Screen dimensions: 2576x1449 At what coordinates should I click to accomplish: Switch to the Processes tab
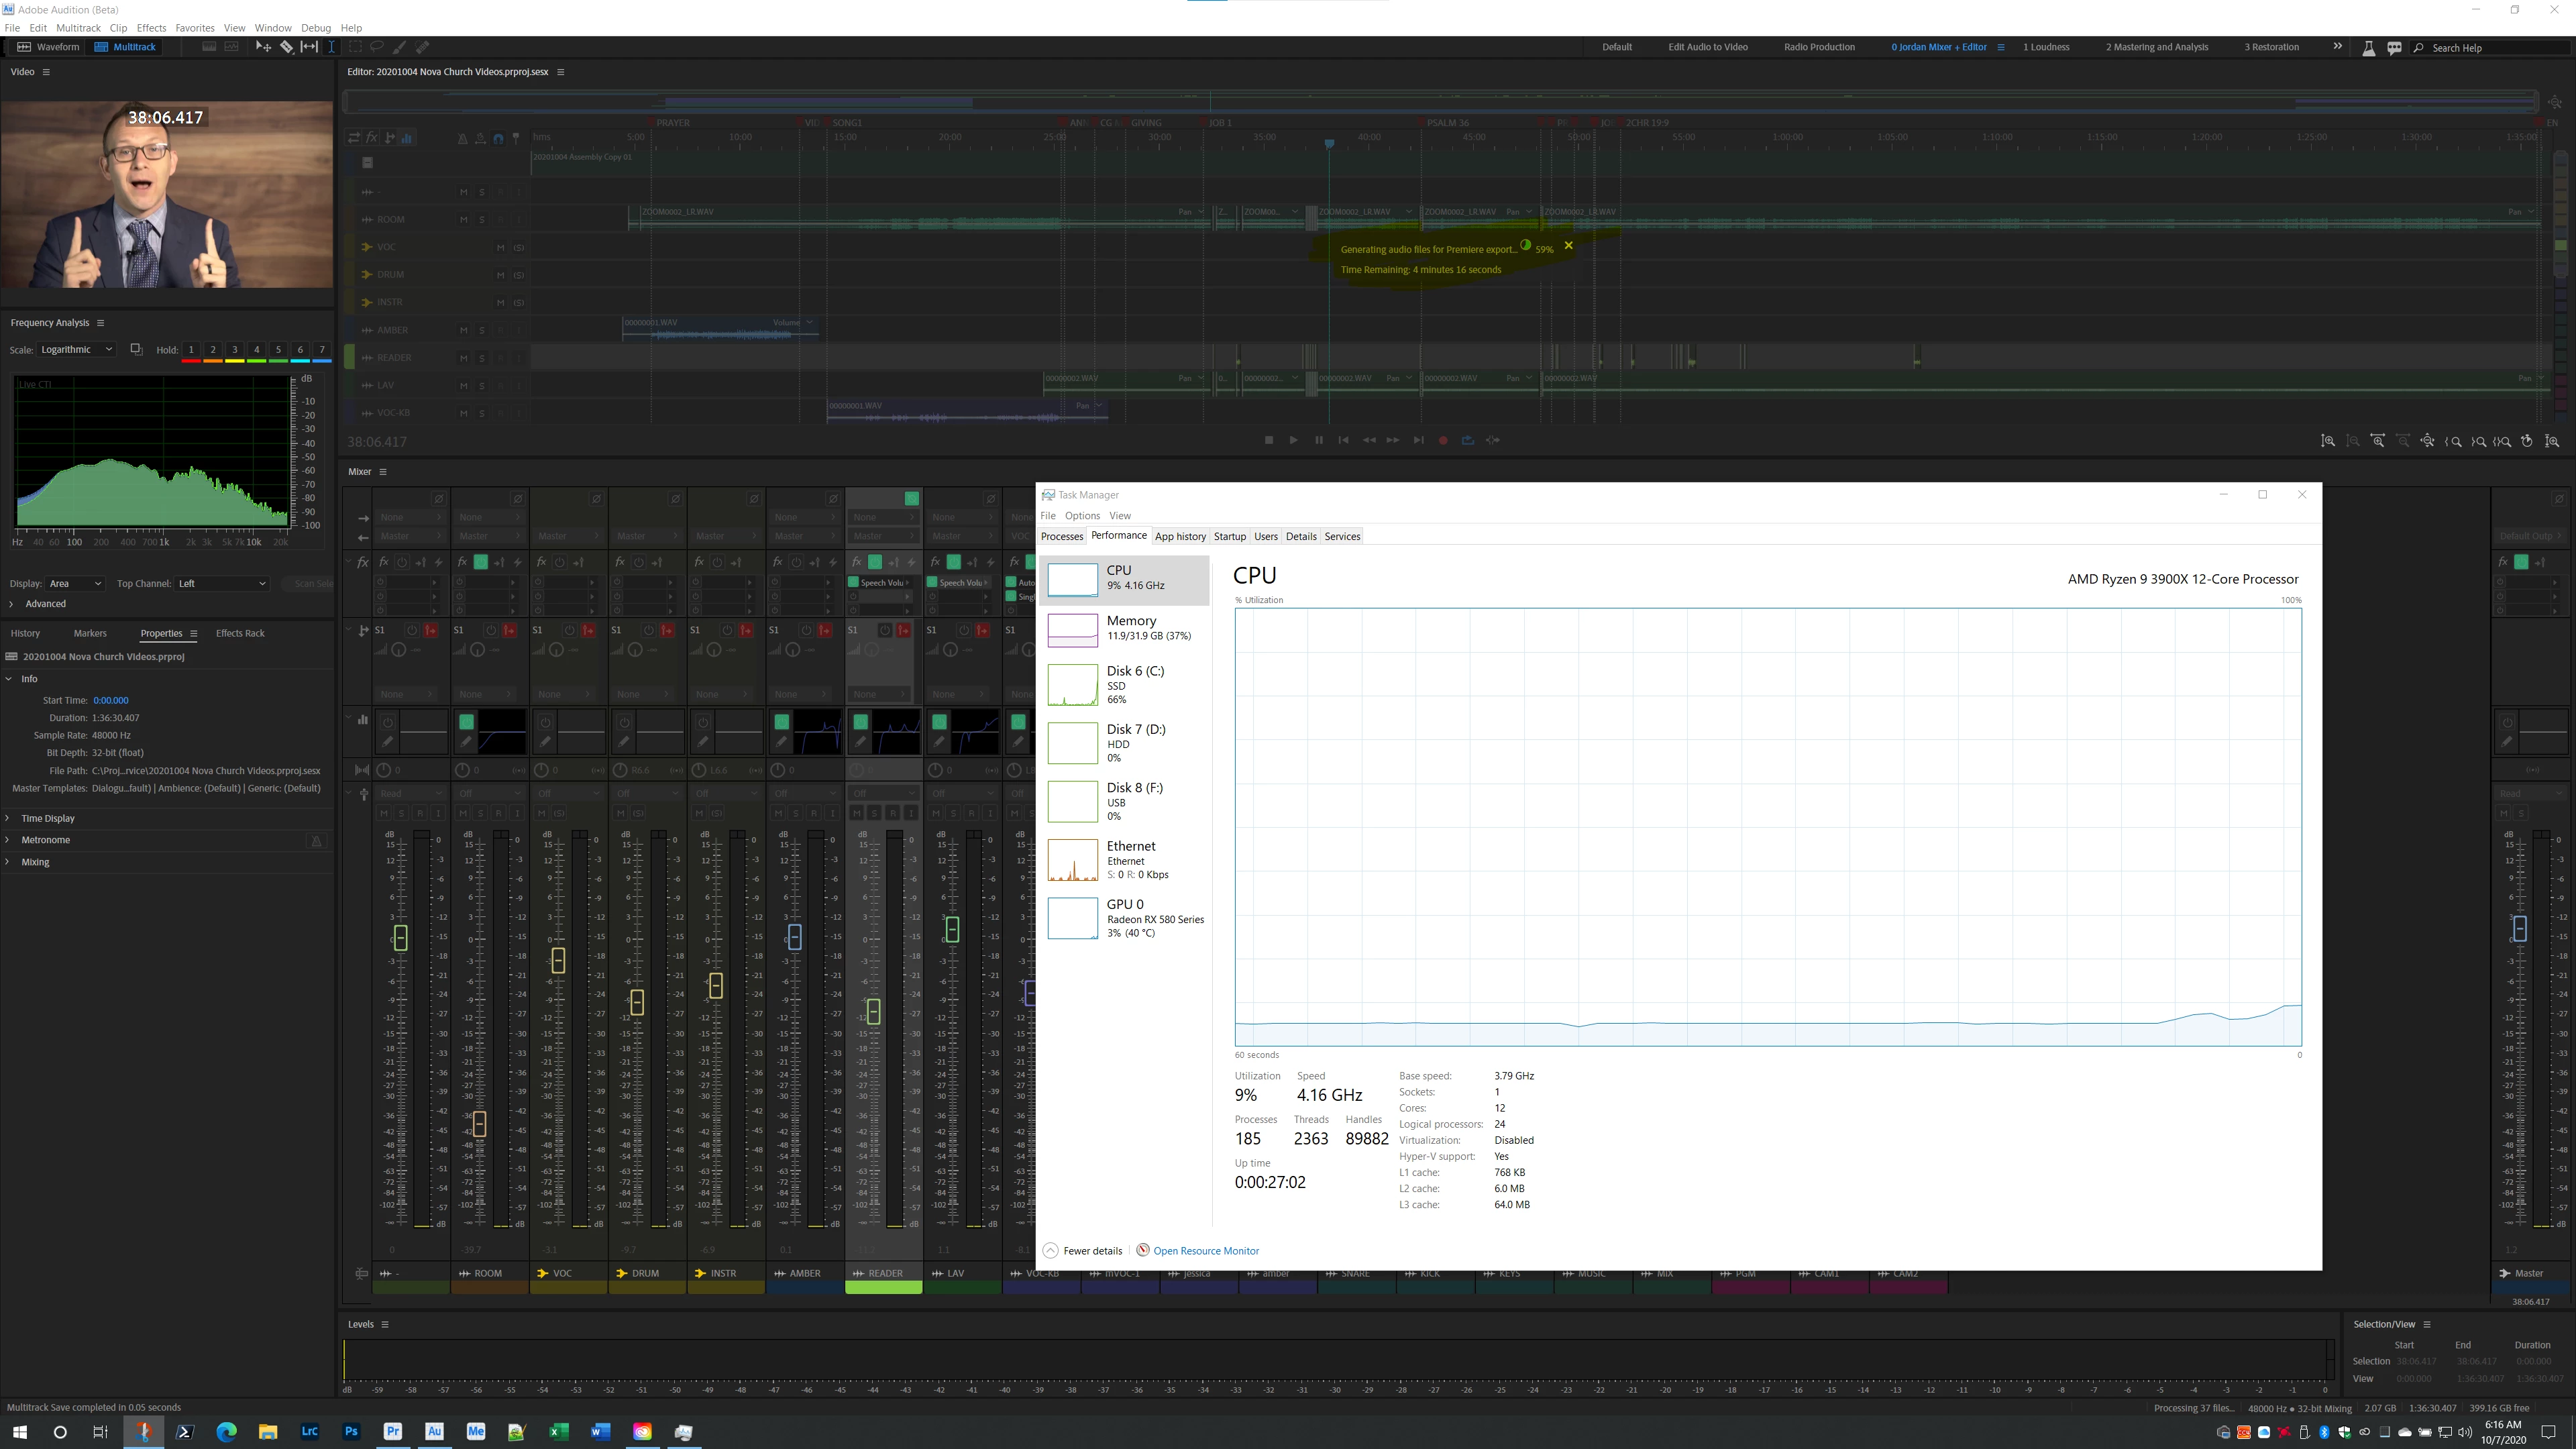point(1061,537)
